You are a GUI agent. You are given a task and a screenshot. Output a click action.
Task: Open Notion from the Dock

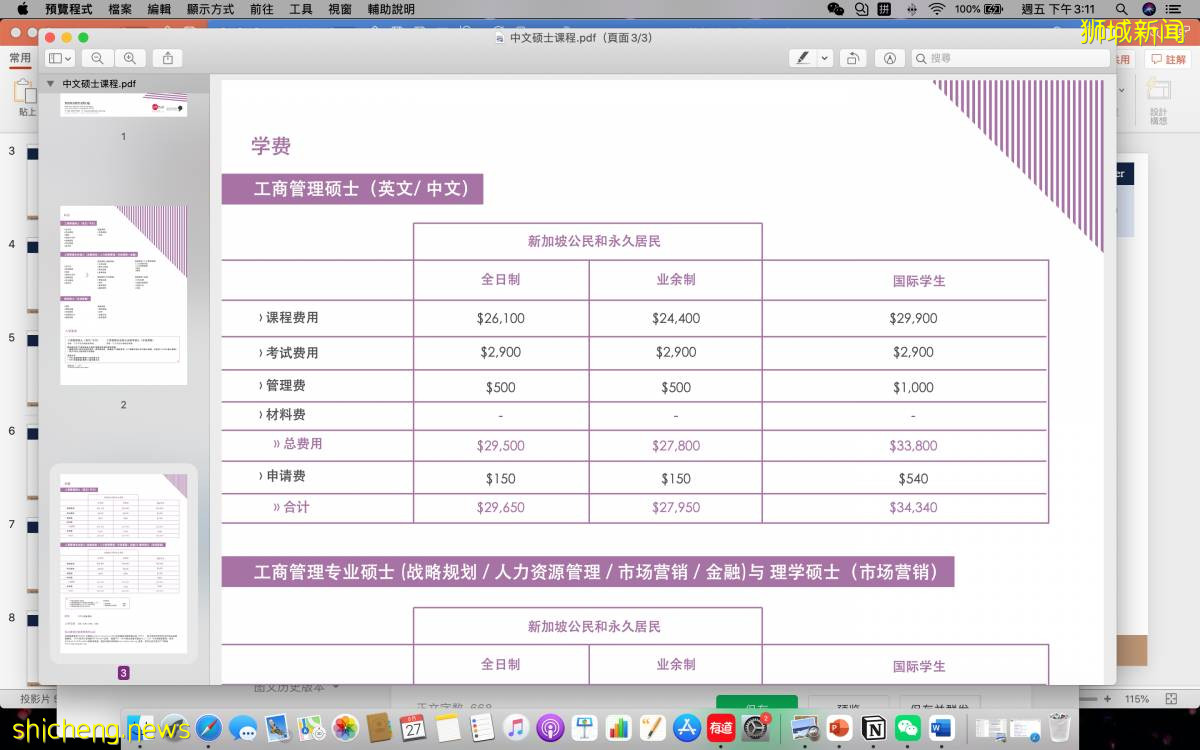[872, 727]
